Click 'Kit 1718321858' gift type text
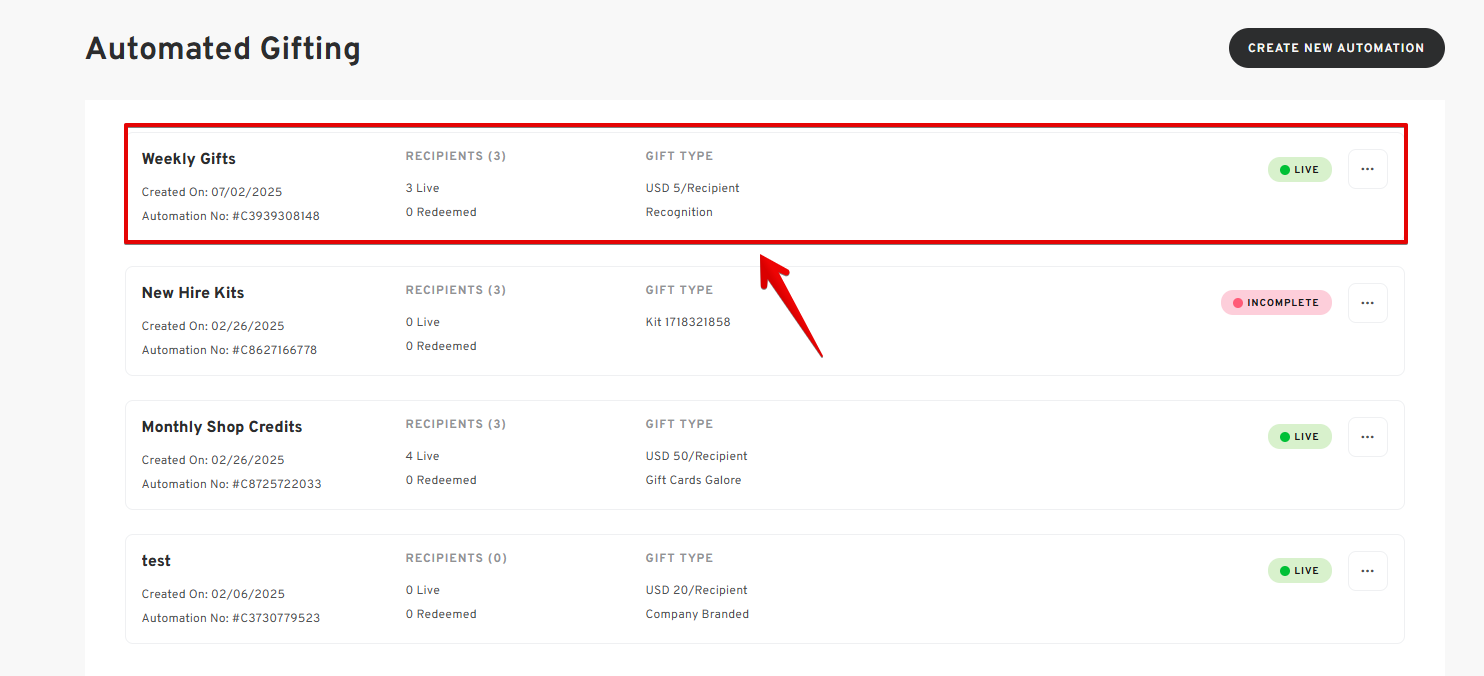The height and width of the screenshot is (676, 1484). pyautogui.click(x=688, y=322)
